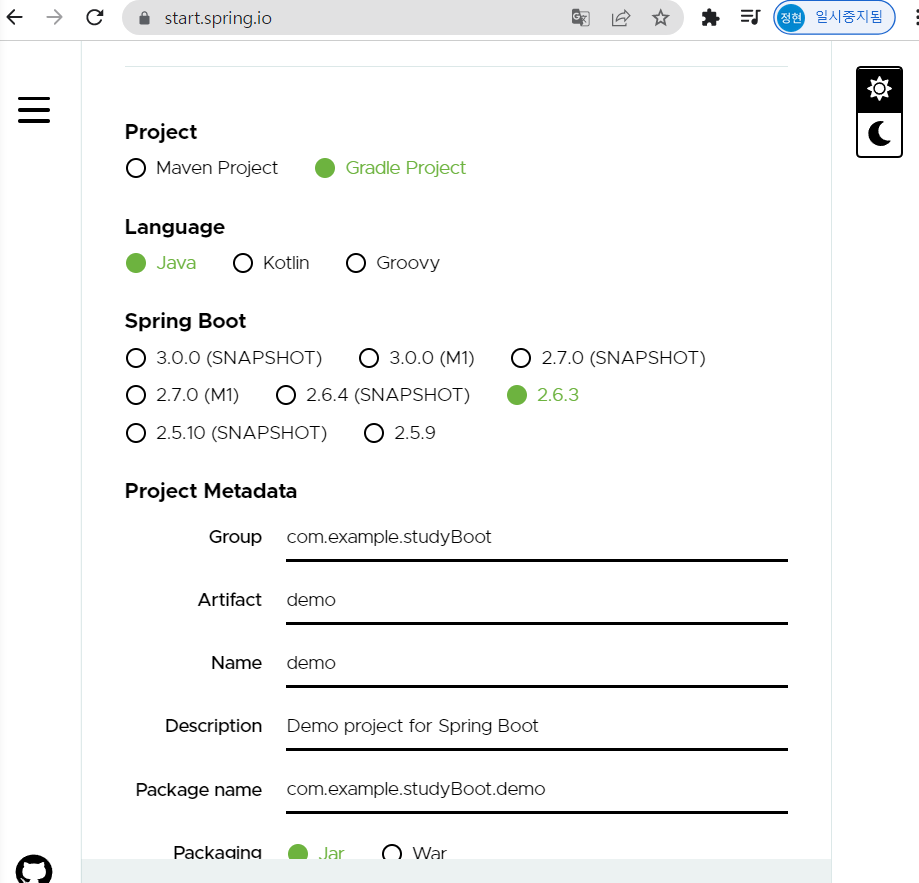This screenshot has height=883, width=919.
Task: Select Maven Project option
Action: pyautogui.click(x=202, y=168)
